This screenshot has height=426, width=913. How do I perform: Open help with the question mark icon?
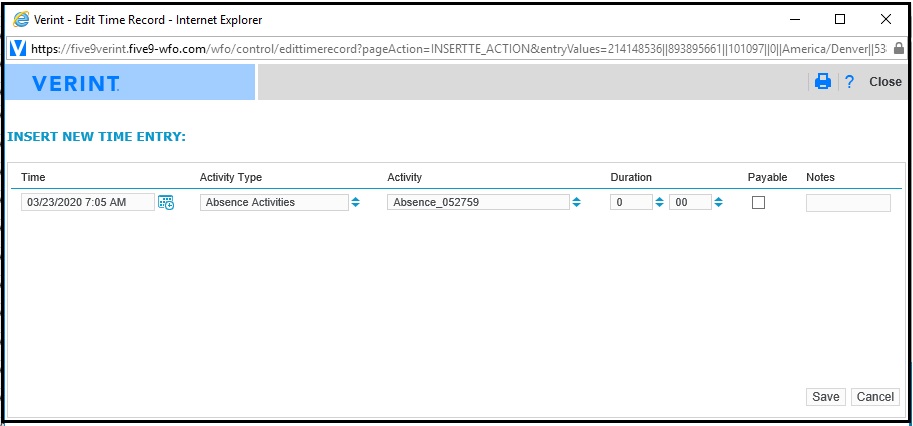[x=850, y=81]
